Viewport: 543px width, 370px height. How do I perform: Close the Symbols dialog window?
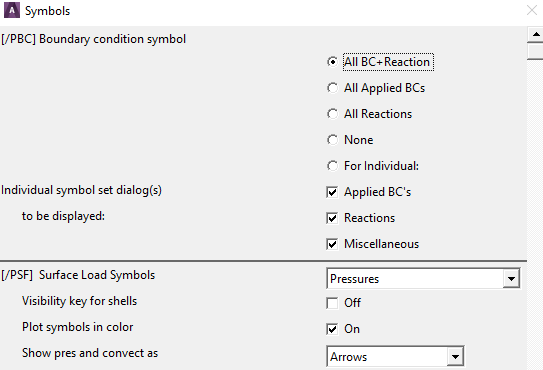532,10
